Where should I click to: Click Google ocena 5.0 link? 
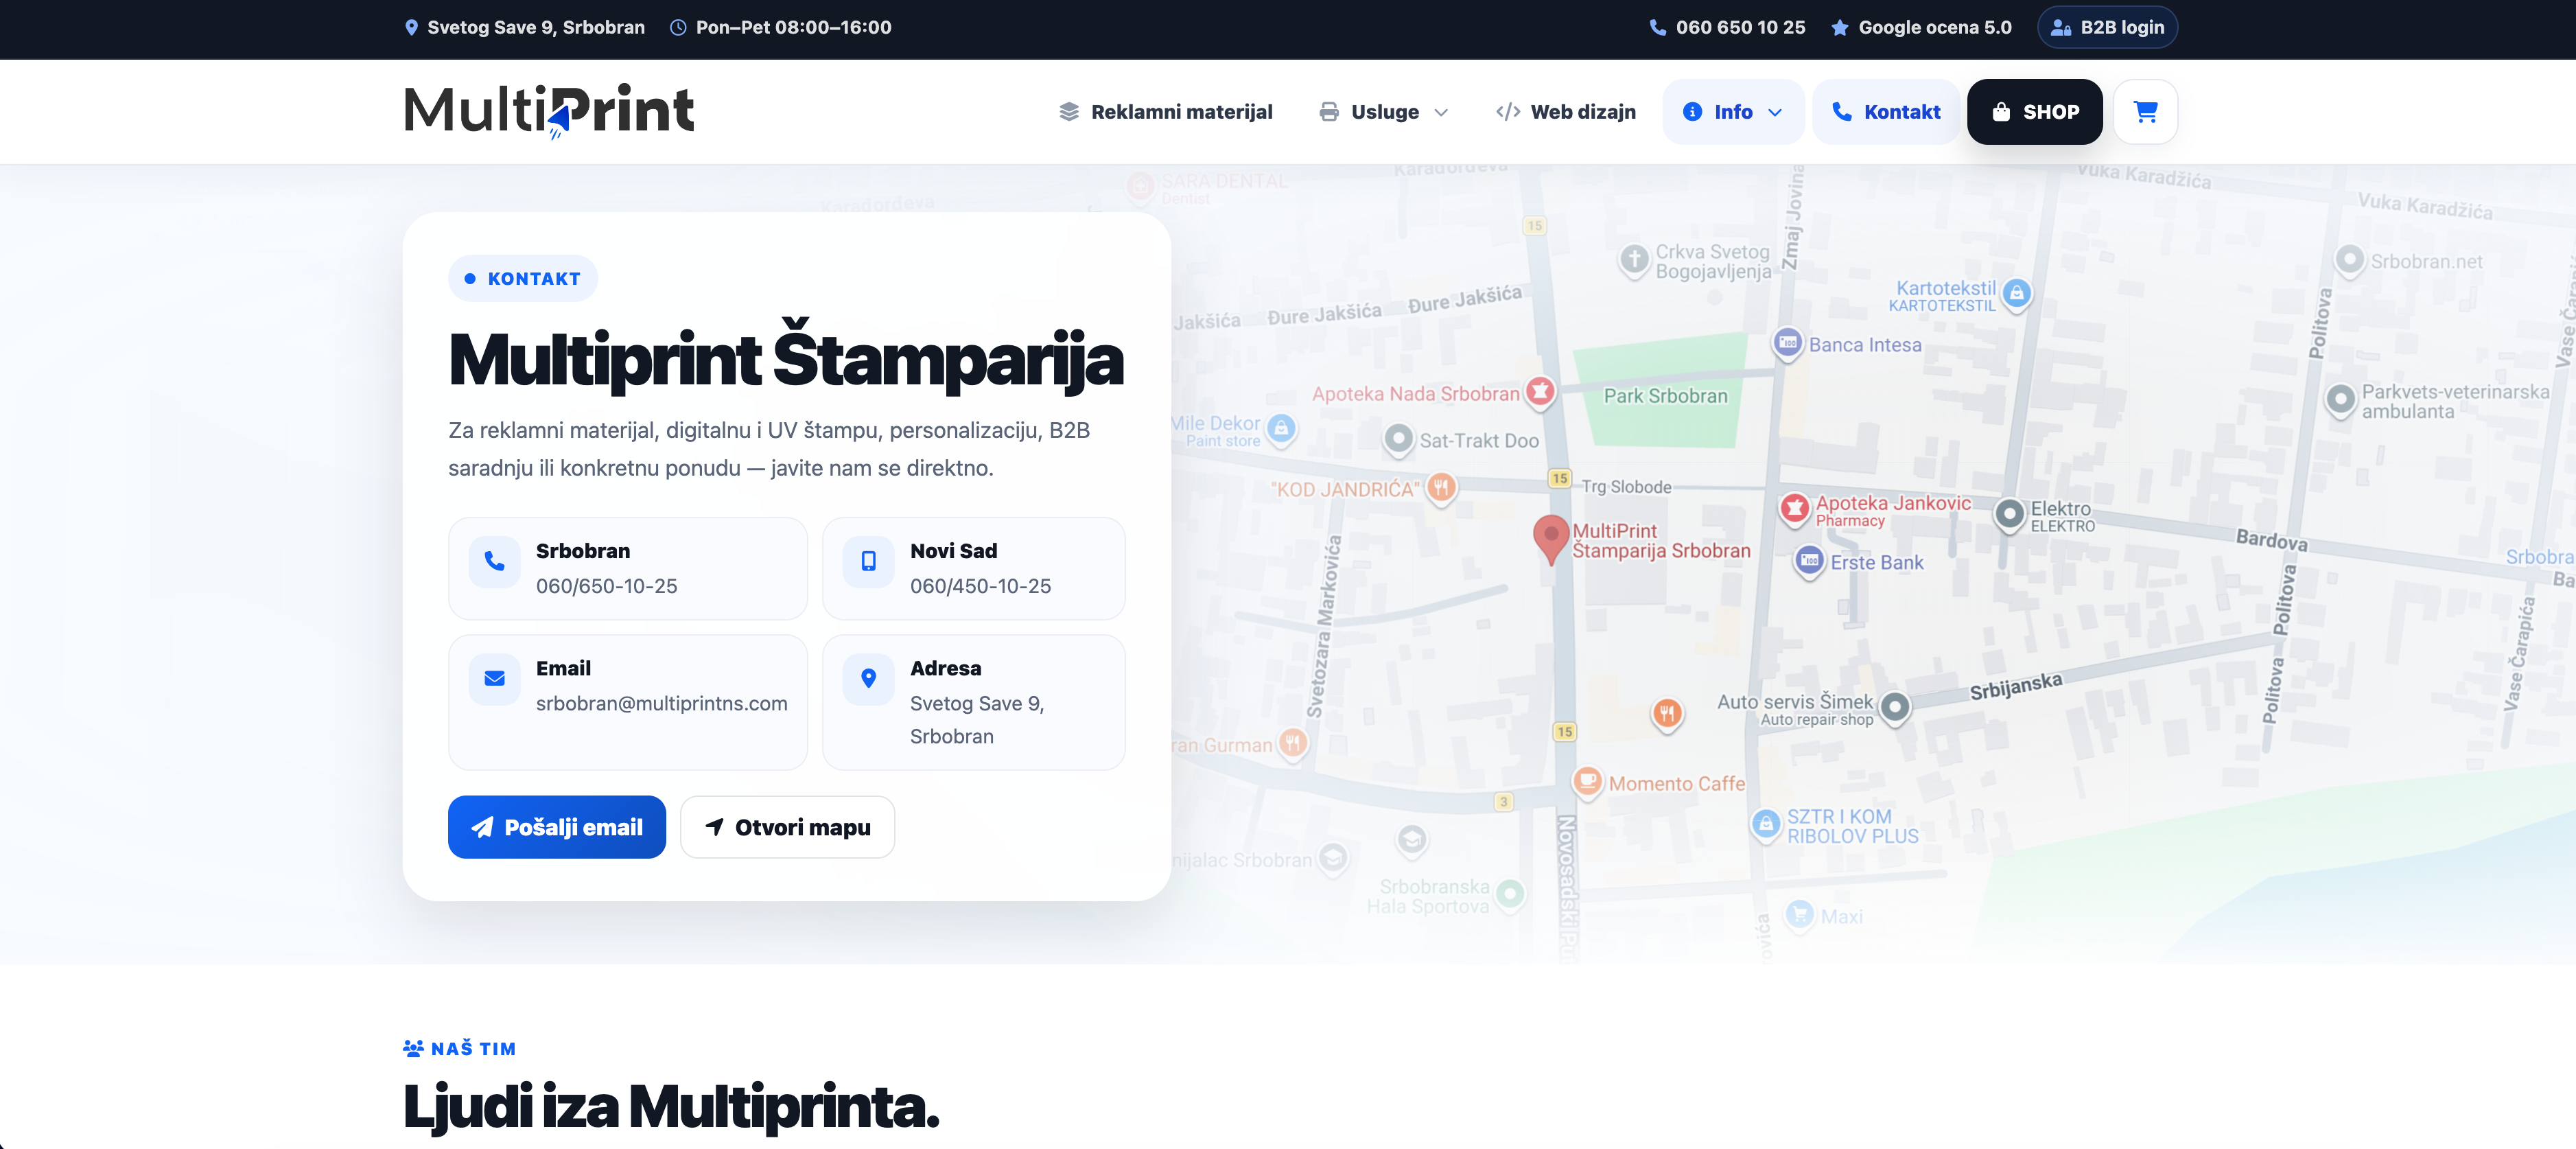coord(1935,28)
